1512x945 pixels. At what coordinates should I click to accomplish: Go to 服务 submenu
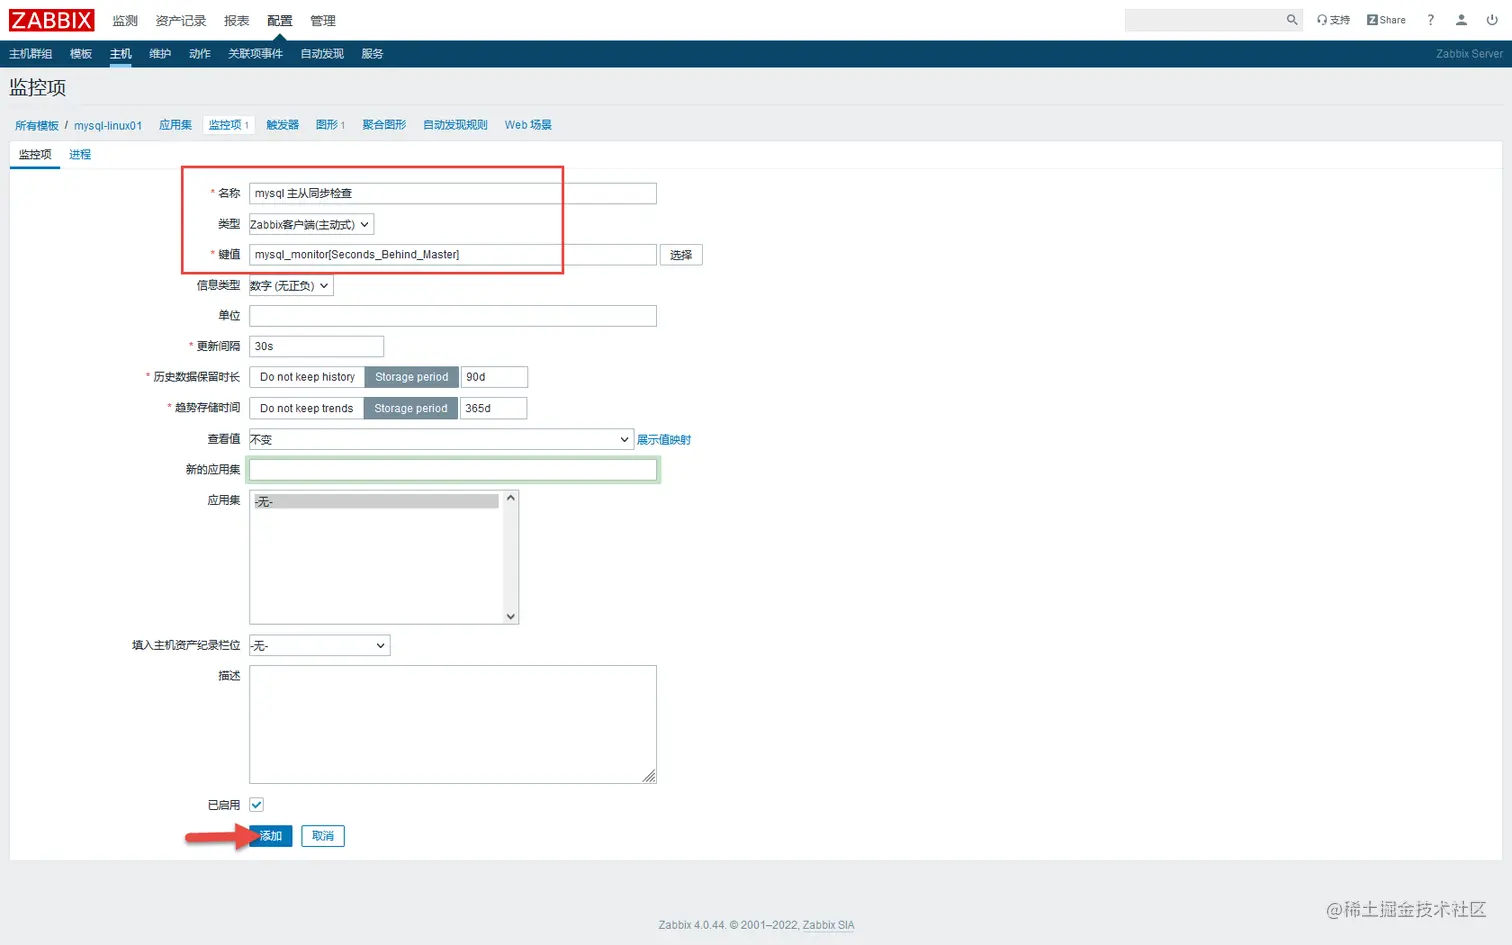click(373, 54)
